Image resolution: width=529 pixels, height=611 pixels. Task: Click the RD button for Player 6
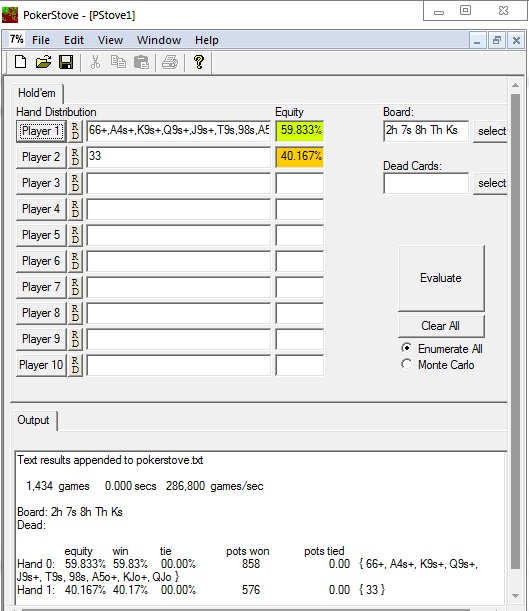point(75,261)
